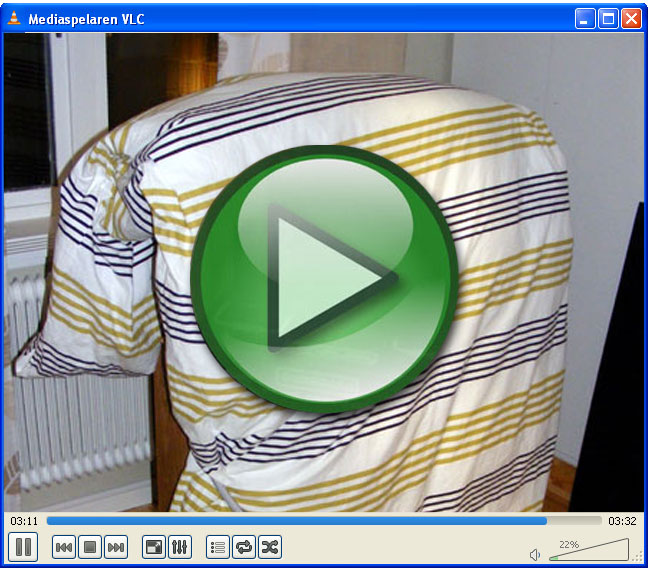Viewport: 648px width, 568px height.
Task: Open the extended settings equalizer panel
Action: click(180, 547)
